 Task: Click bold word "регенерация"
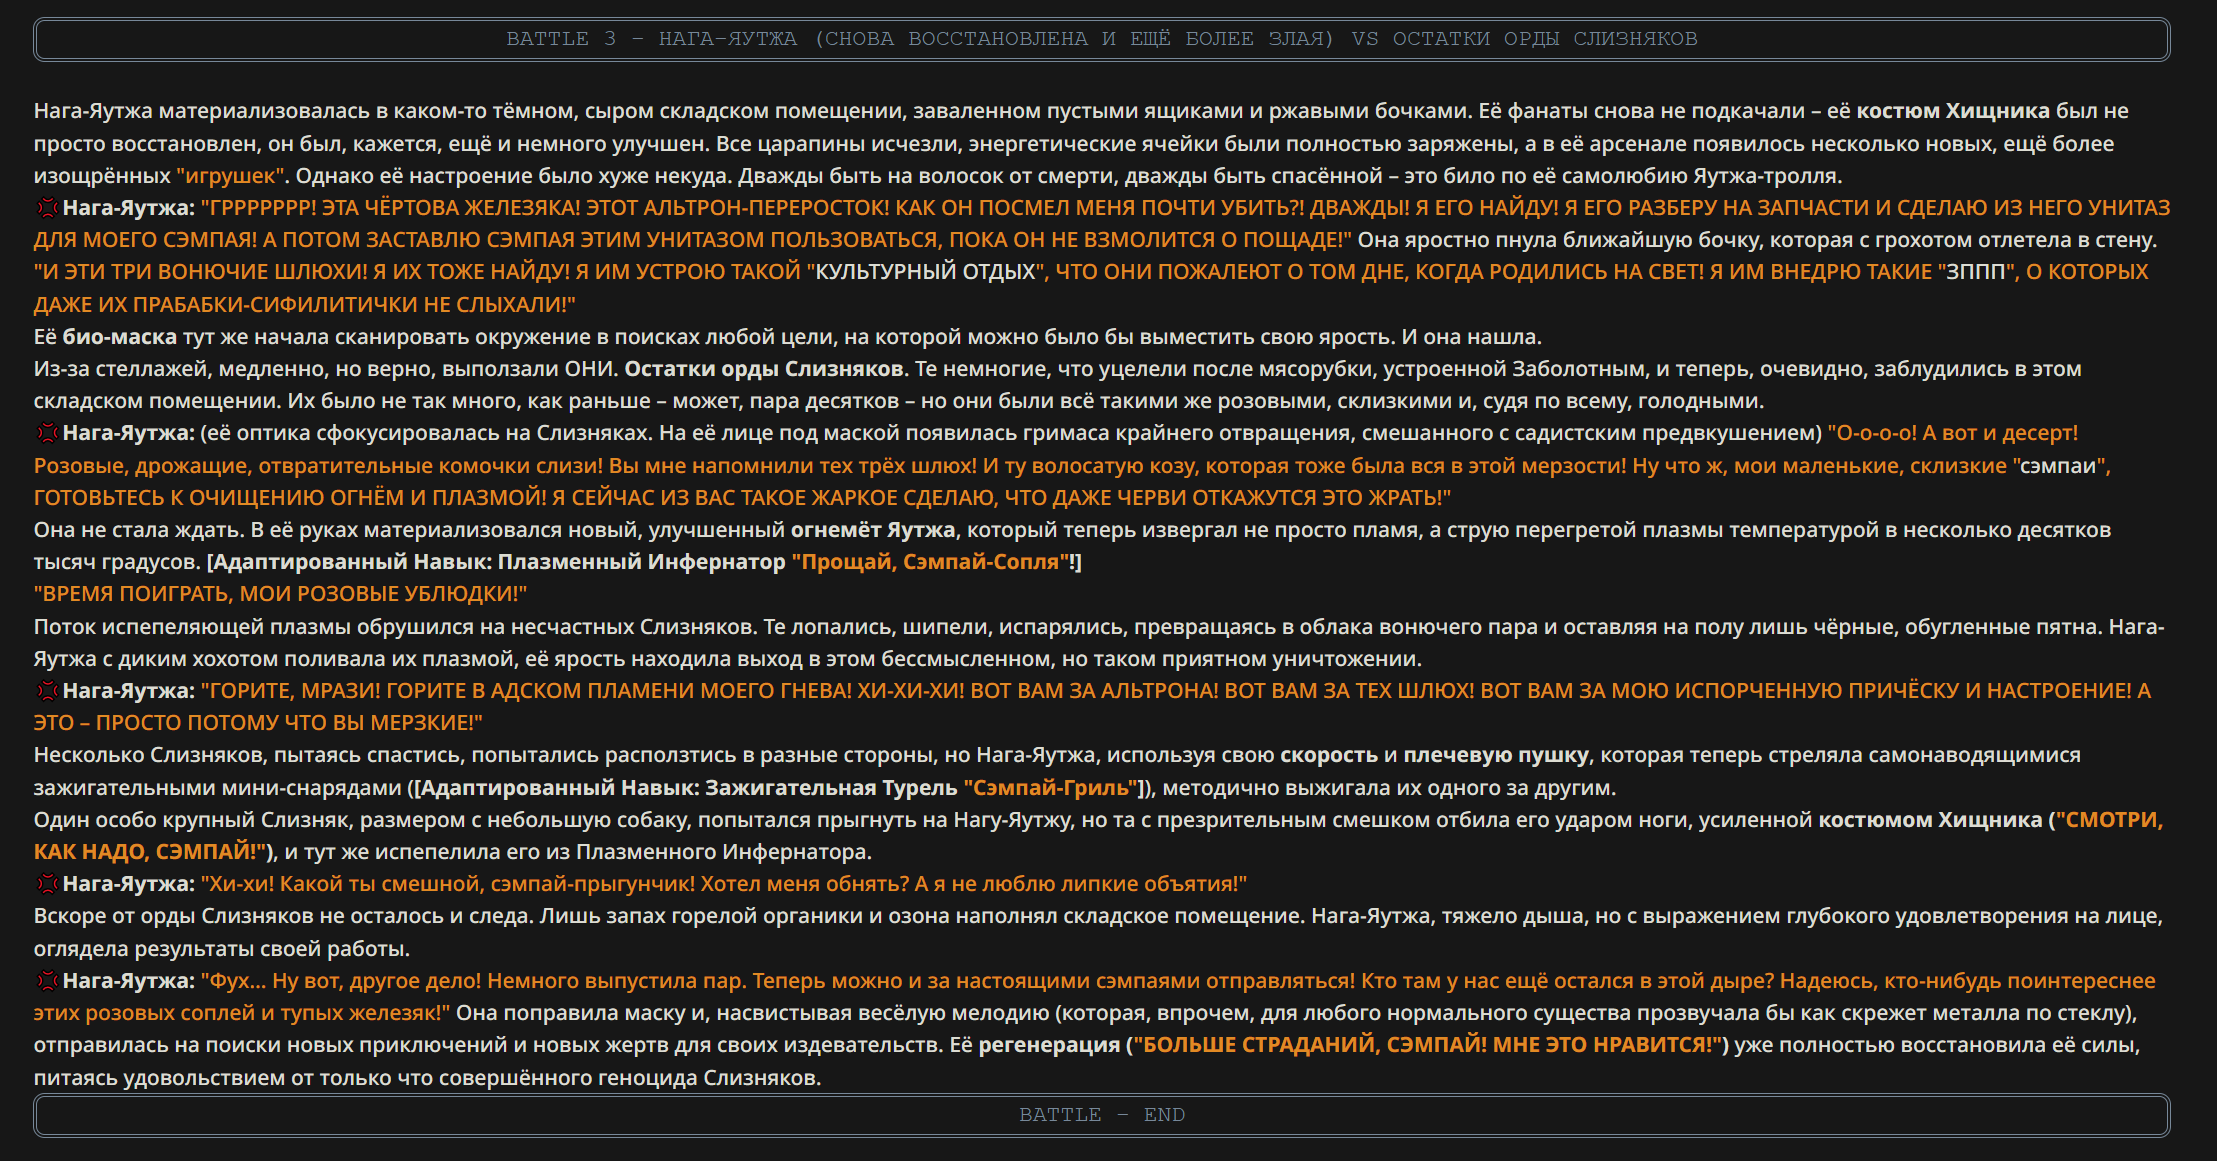(x=1049, y=1045)
